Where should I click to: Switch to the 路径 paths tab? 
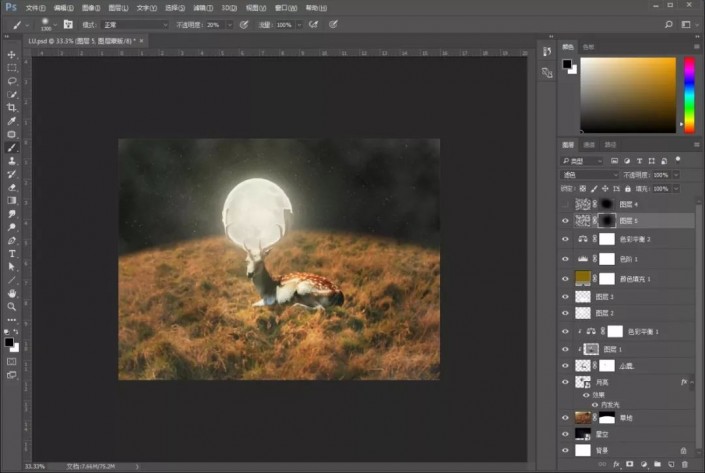[x=610, y=145]
